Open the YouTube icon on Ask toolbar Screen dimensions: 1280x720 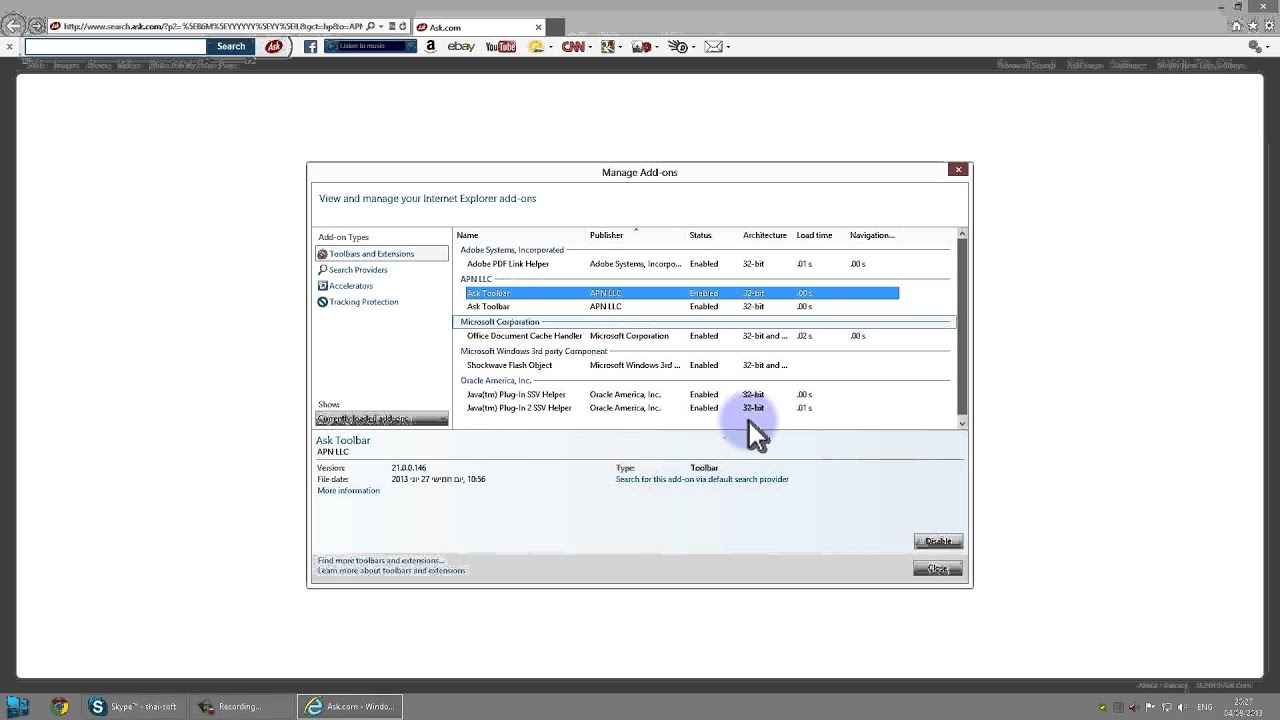[x=500, y=46]
